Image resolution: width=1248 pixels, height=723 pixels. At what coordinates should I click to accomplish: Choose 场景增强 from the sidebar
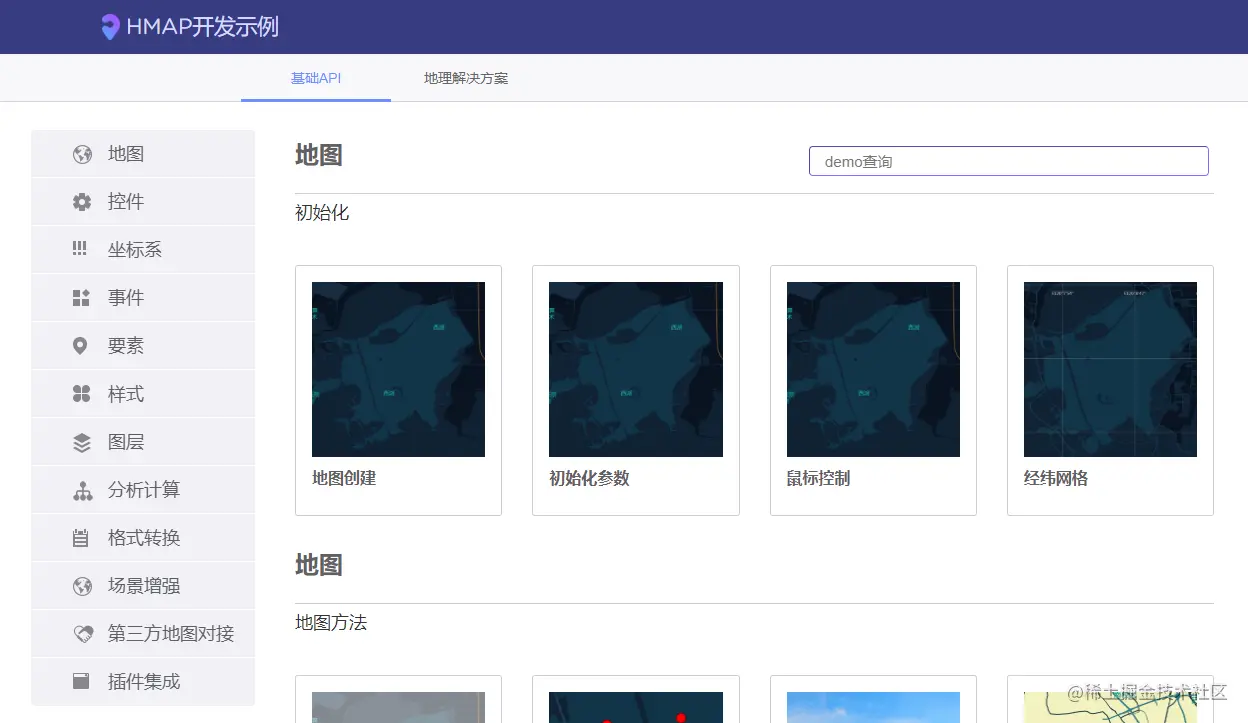click(143, 586)
